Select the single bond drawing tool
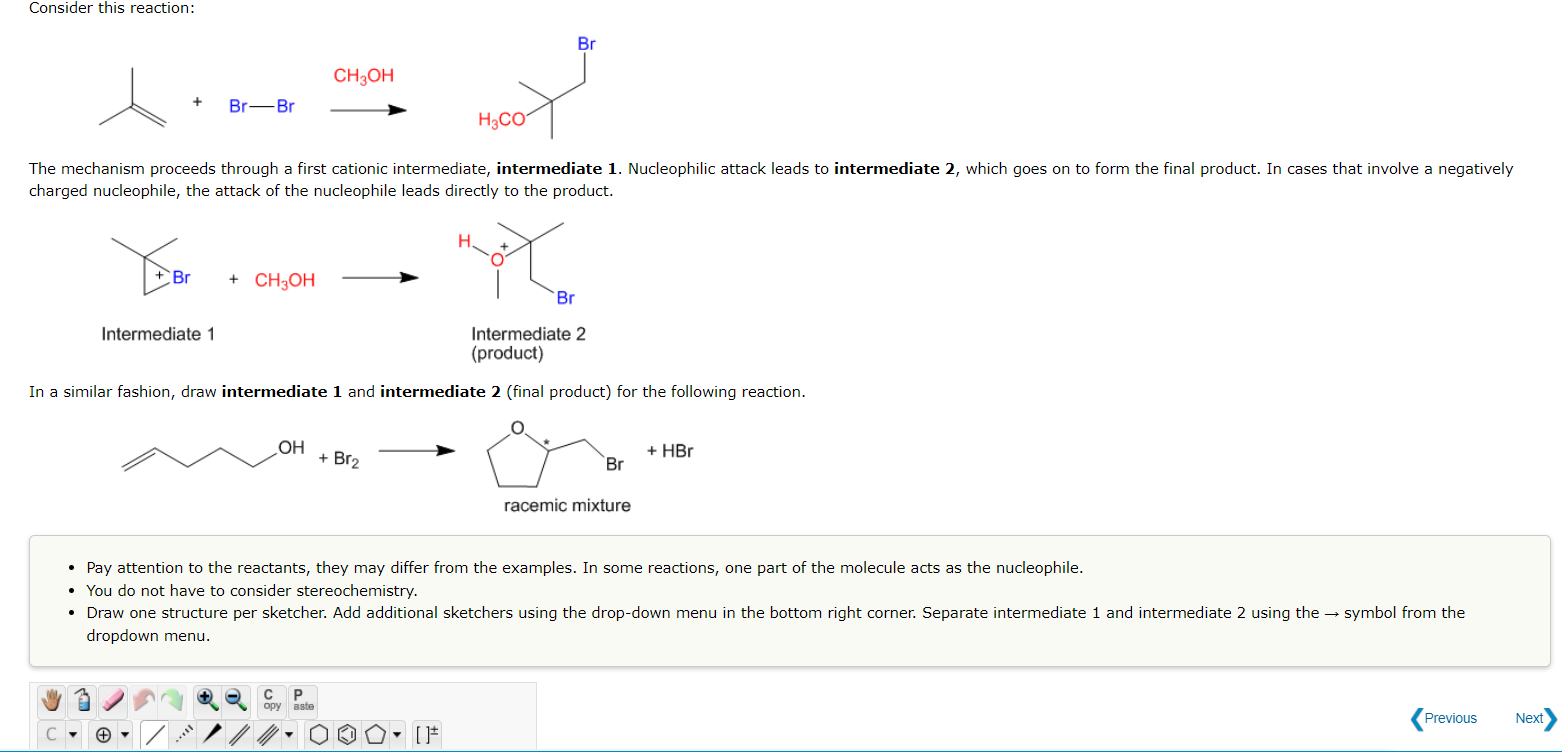Viewport: 1562px width, 752px height. [154, 732]
